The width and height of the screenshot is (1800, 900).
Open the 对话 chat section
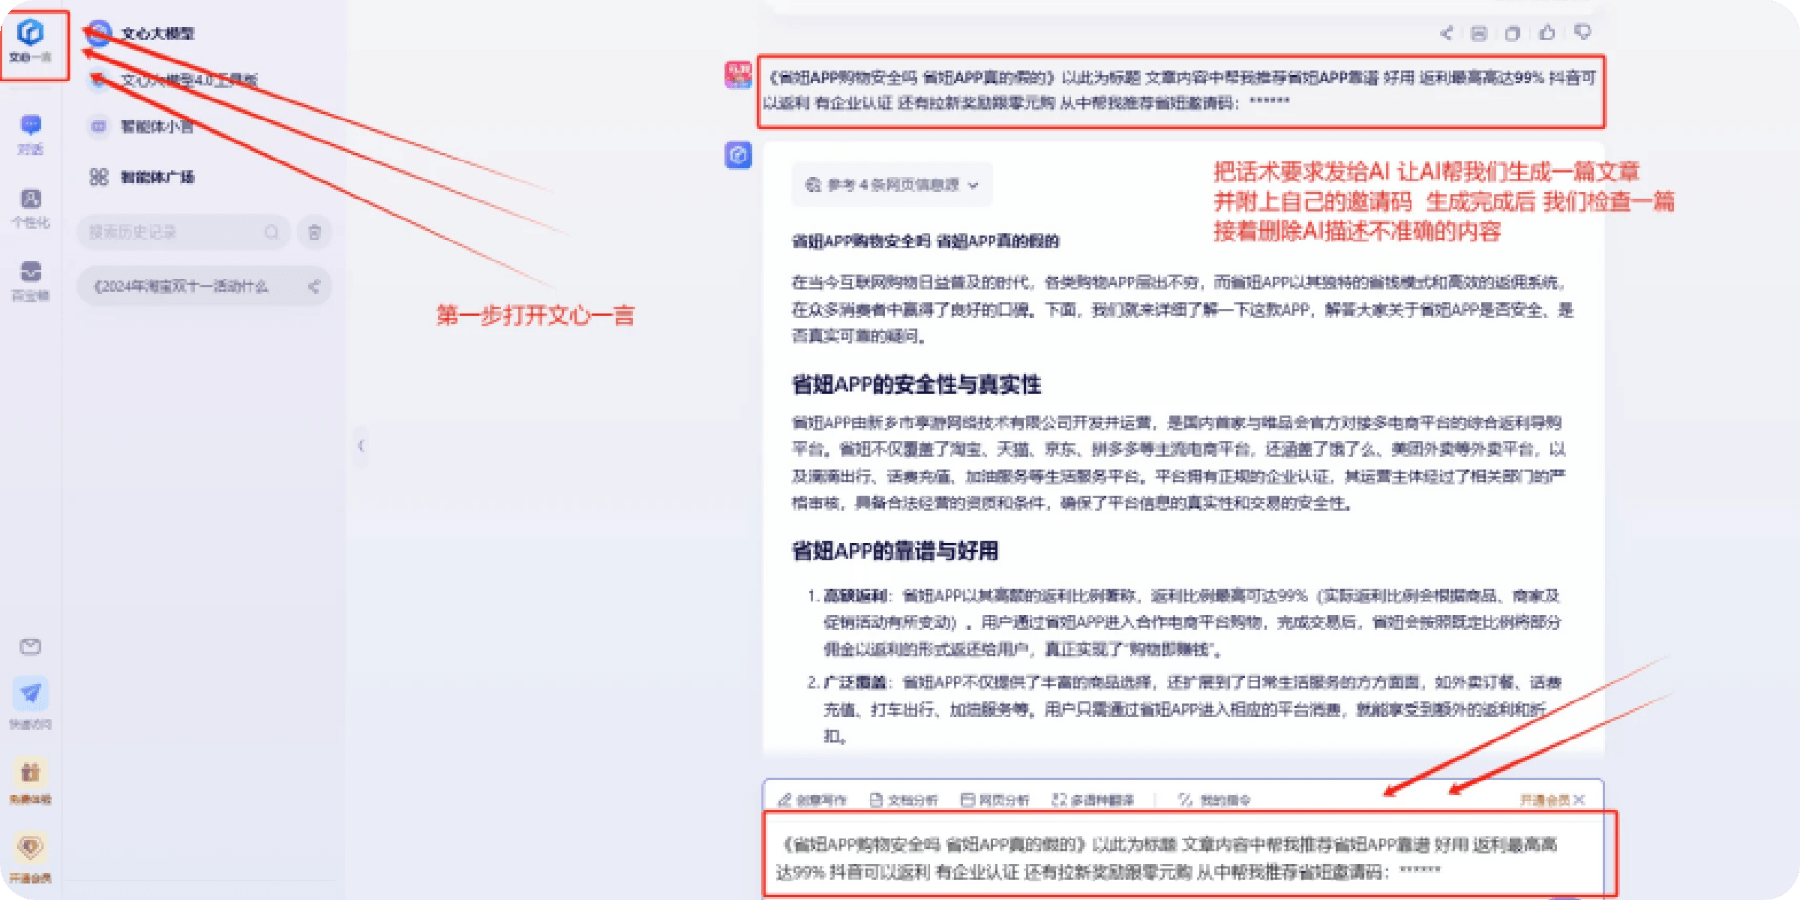(x=31, y=134)
